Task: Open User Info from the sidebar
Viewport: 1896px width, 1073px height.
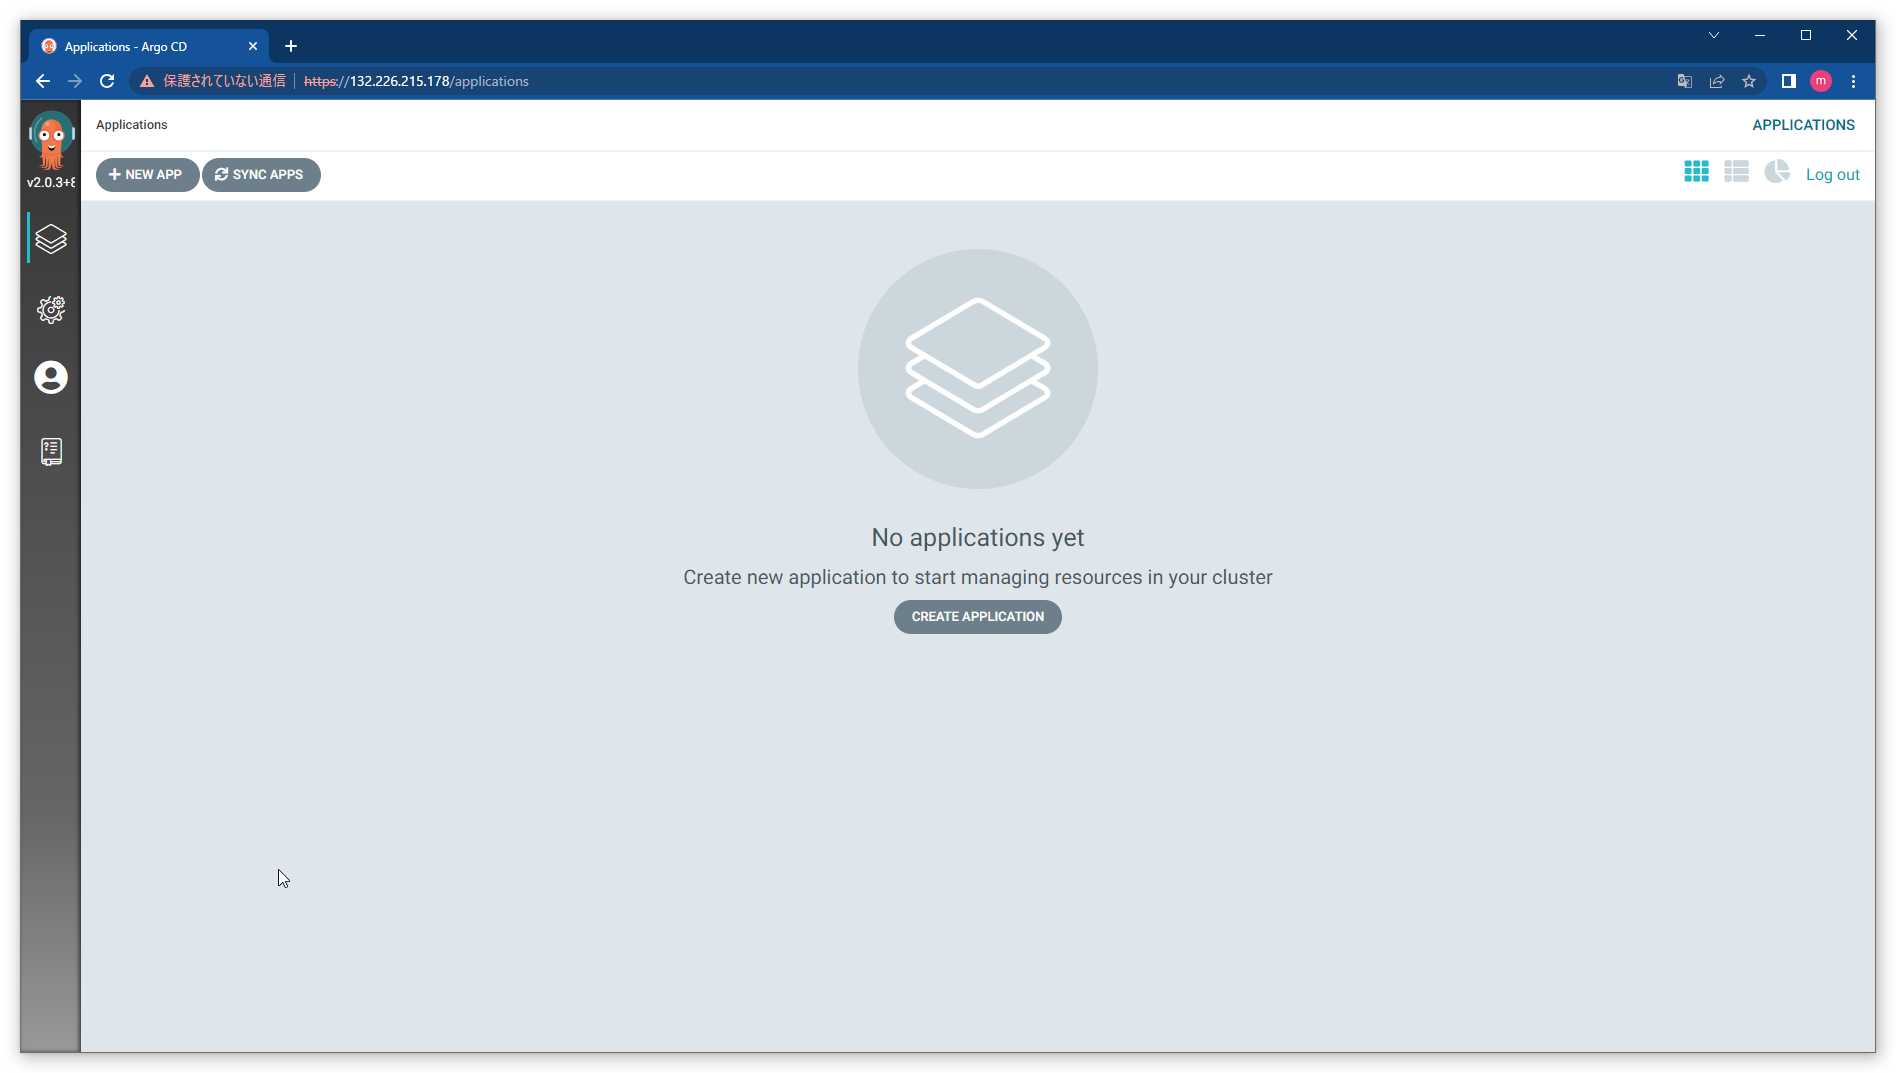Action: (x=50, y=378)
